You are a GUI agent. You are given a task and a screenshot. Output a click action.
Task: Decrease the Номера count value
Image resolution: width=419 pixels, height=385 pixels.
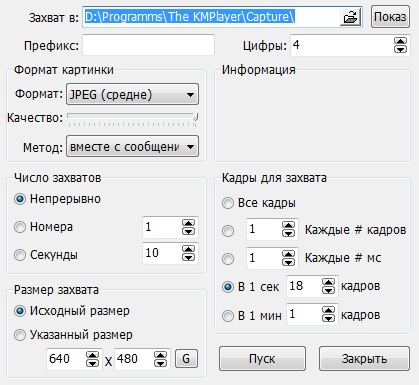click(x=188, y=231)
